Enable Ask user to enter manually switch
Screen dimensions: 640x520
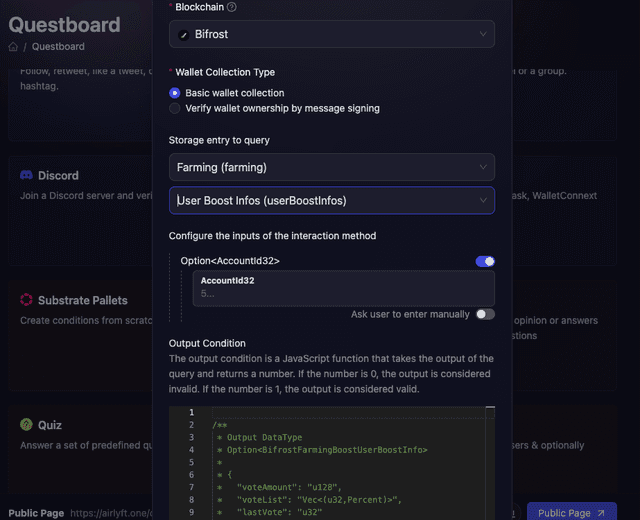[x=485, y=314]
